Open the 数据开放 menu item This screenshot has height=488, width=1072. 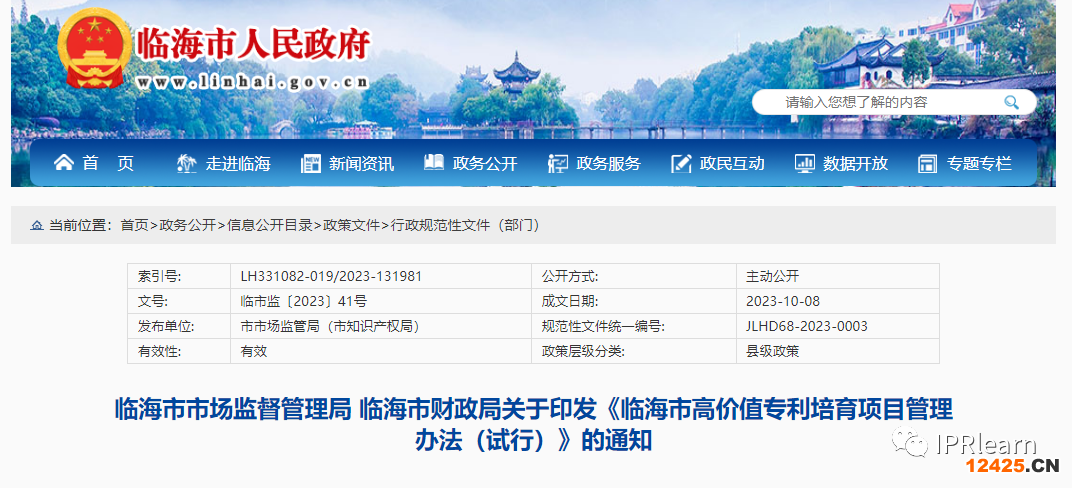(855, 163)
